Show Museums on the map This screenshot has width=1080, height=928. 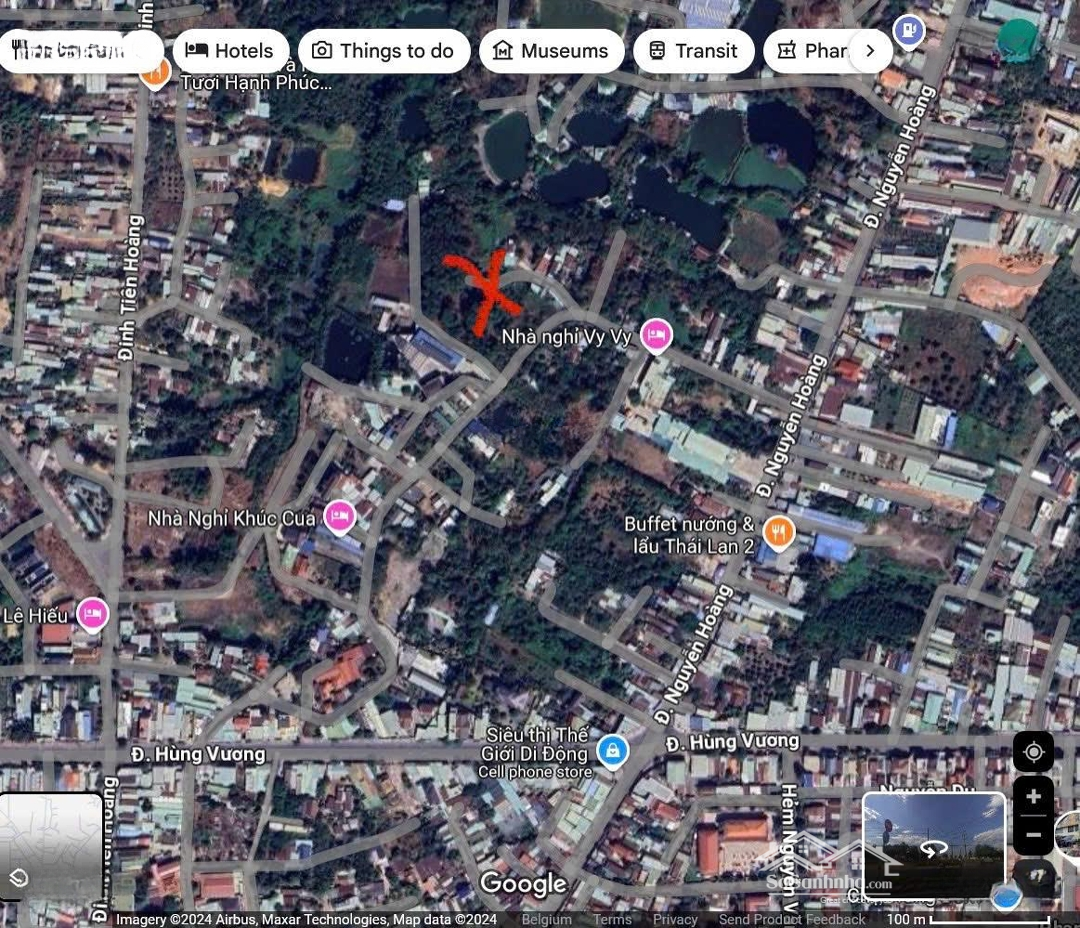point(551,51)
